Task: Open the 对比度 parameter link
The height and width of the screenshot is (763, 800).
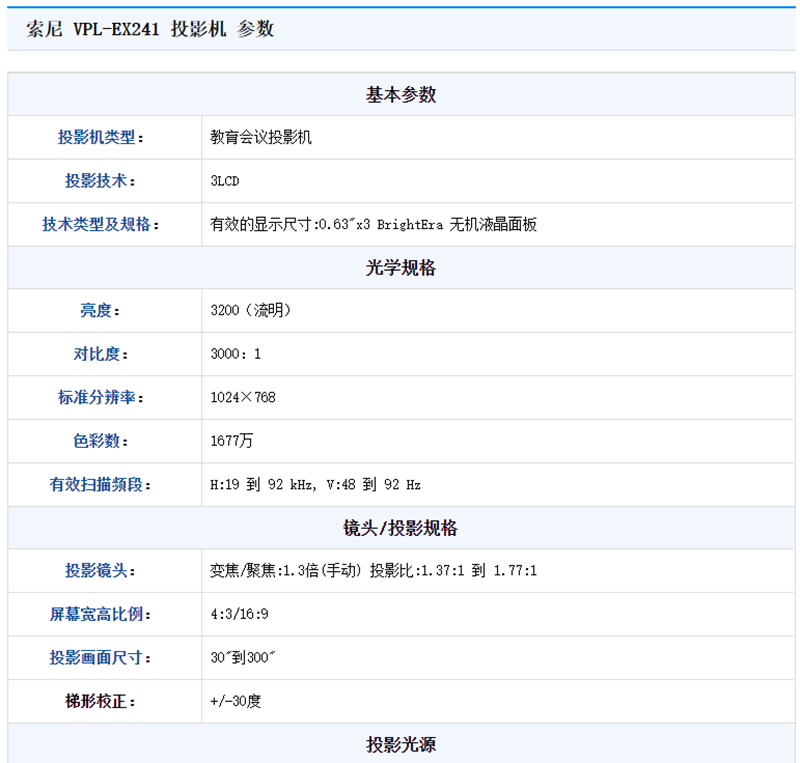Action: click(x=100, y=354)
